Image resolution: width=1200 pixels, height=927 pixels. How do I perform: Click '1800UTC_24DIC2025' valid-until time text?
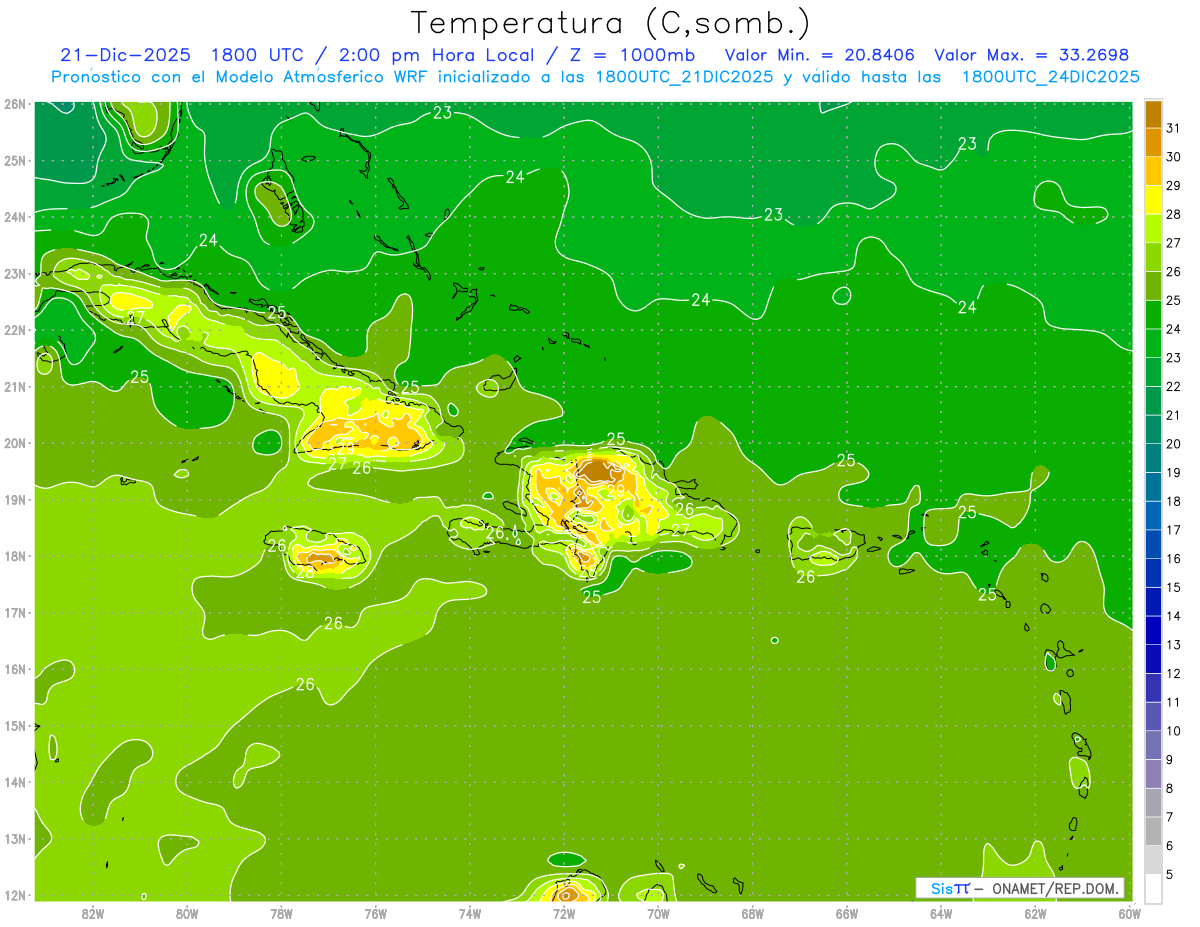pyautogui.click(x=1050, y=77)
